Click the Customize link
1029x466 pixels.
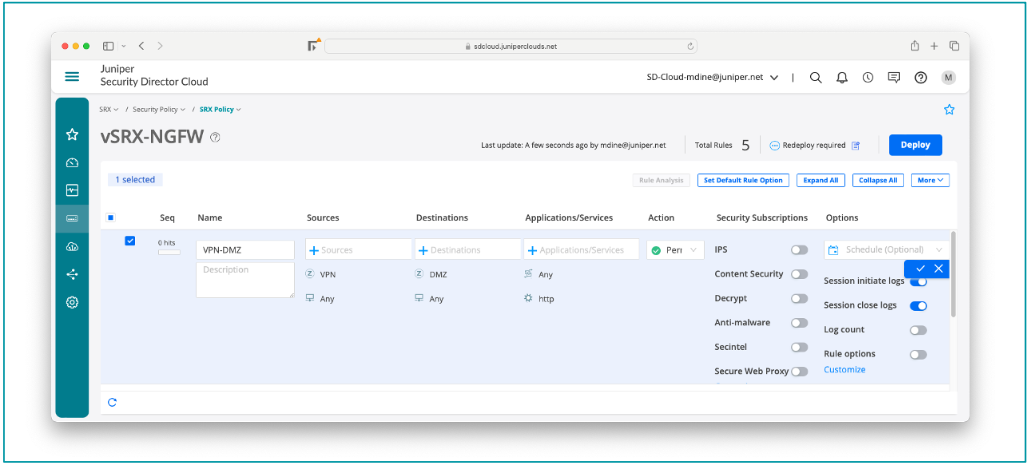[x=844, y=370]
